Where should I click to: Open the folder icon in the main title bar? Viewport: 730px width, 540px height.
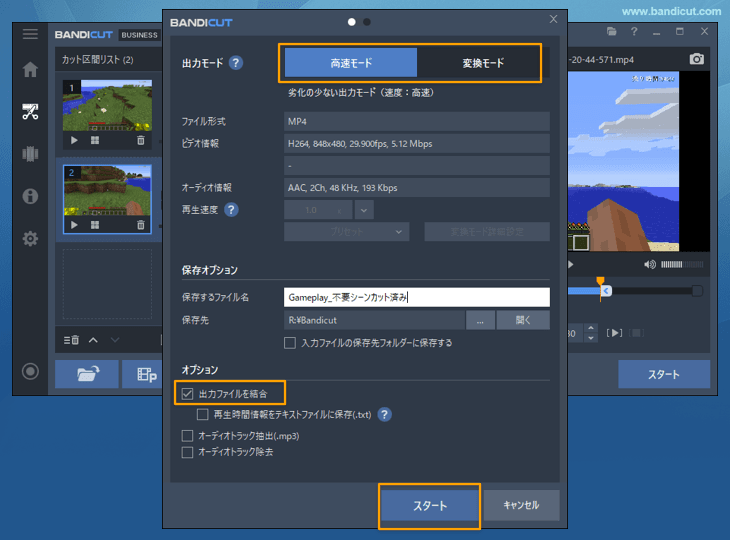point(612,31)
